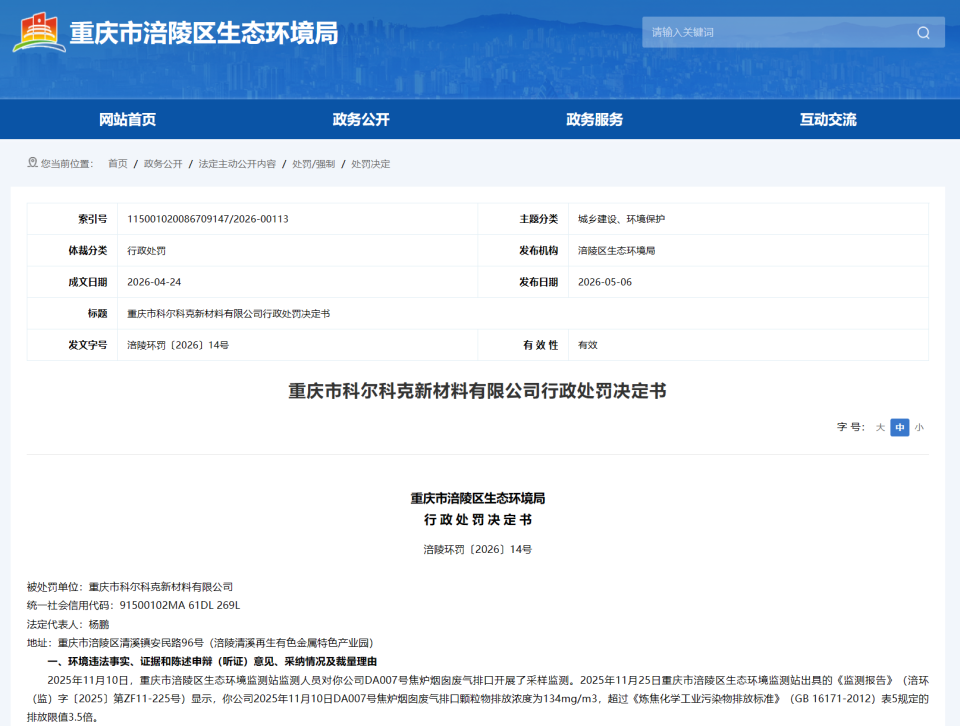Select the 法定代表人：杨鹏 line

[x=68, y=624]
